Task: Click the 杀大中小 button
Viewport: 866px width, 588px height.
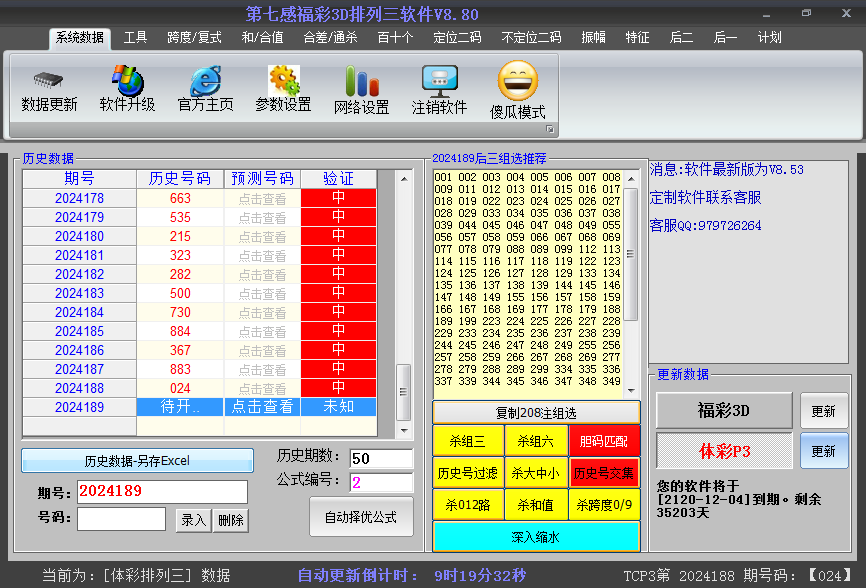Action: pyautogui.click(x=536, y=473)
